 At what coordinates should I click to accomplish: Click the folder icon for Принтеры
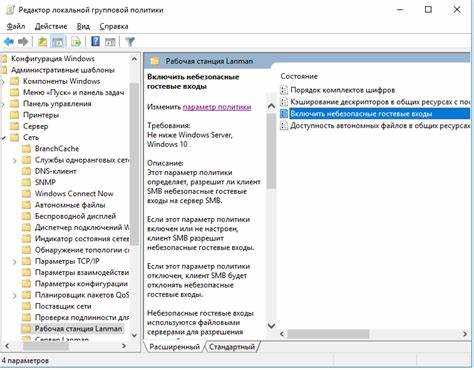point(14,115)
